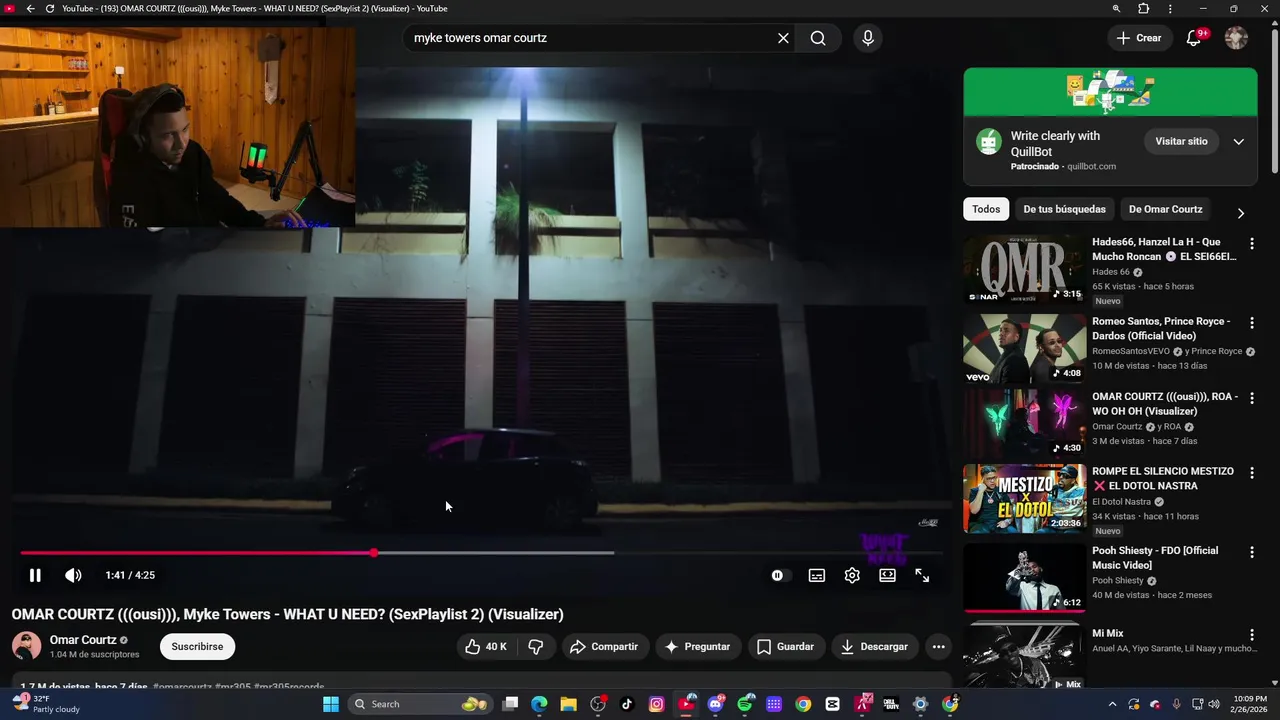
Task: Open the account avatar menu
Action: click(1237, 38)
